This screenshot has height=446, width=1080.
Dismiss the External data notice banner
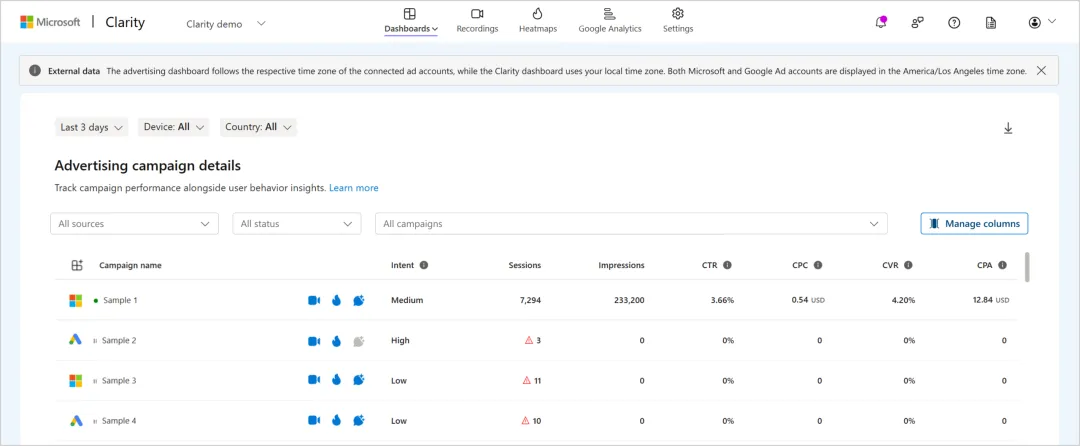click(1041, 71)
